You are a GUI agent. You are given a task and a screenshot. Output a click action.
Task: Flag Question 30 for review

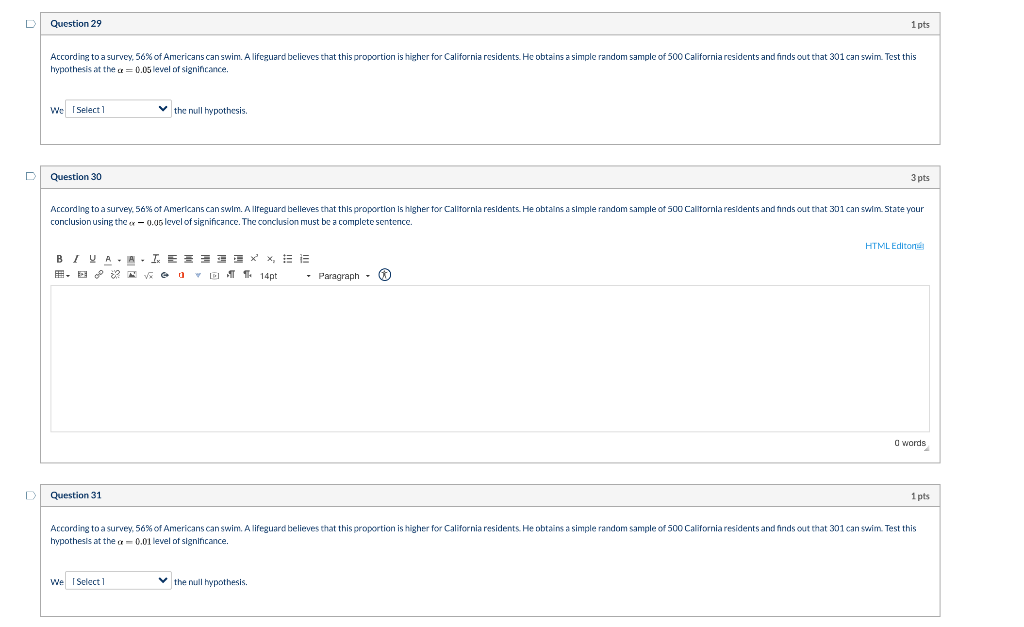pyautogui.click(x=30, y=176)
